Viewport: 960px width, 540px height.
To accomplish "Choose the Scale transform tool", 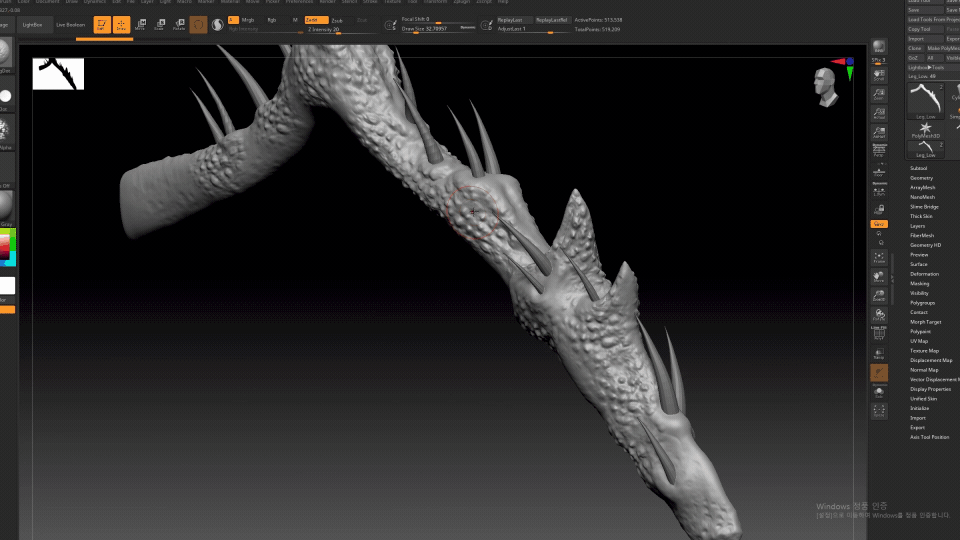I will [159, 25].
